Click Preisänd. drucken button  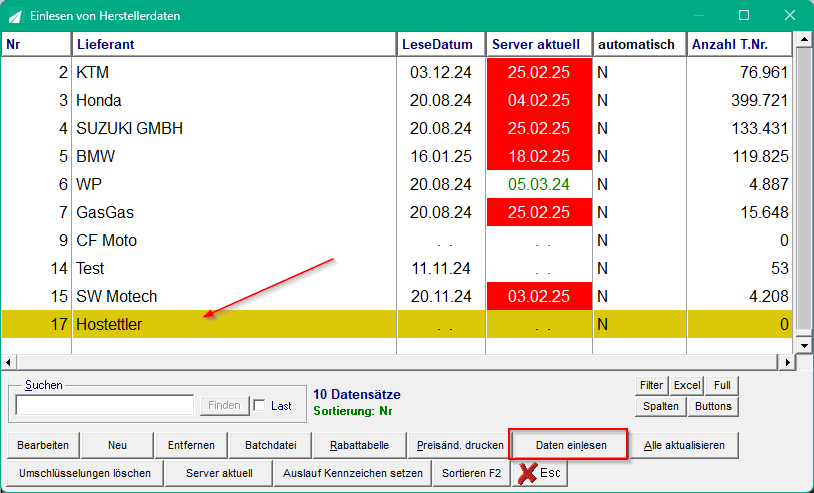[x=460, y=445]
